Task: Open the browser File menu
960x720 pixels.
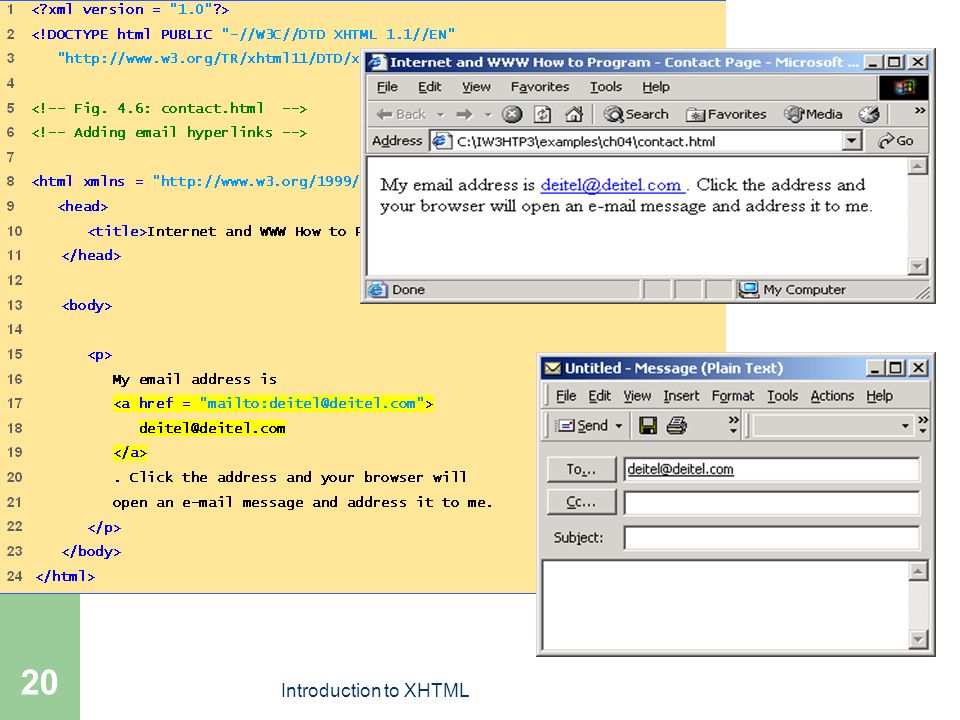Action: coord(387,87)
